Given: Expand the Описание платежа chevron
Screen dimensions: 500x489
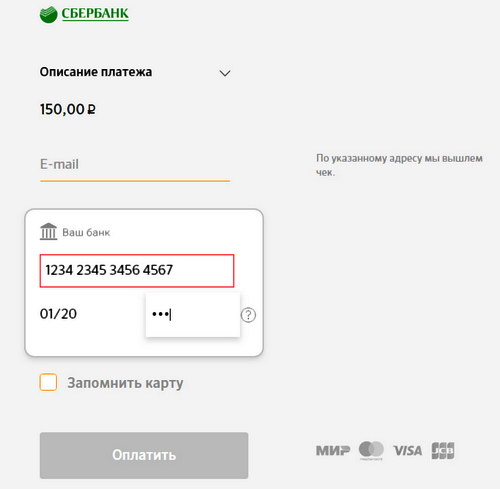Looking at the screenshot, I should point(225,73).
